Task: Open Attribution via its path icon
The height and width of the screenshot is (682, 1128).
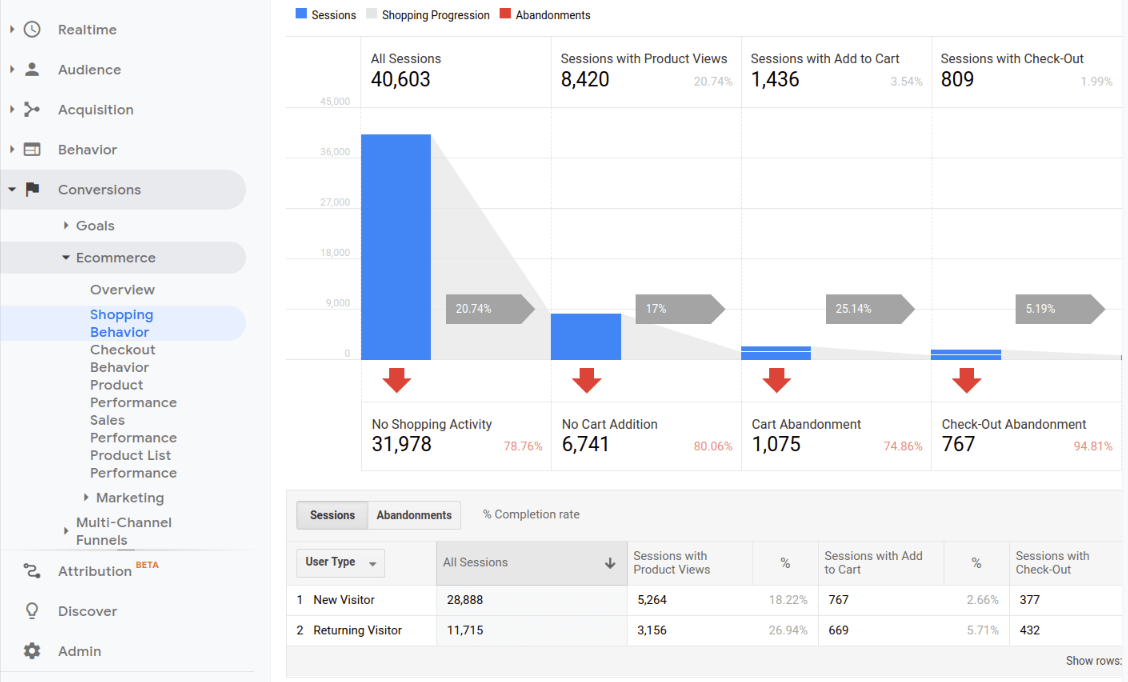Action: [32, 571]
